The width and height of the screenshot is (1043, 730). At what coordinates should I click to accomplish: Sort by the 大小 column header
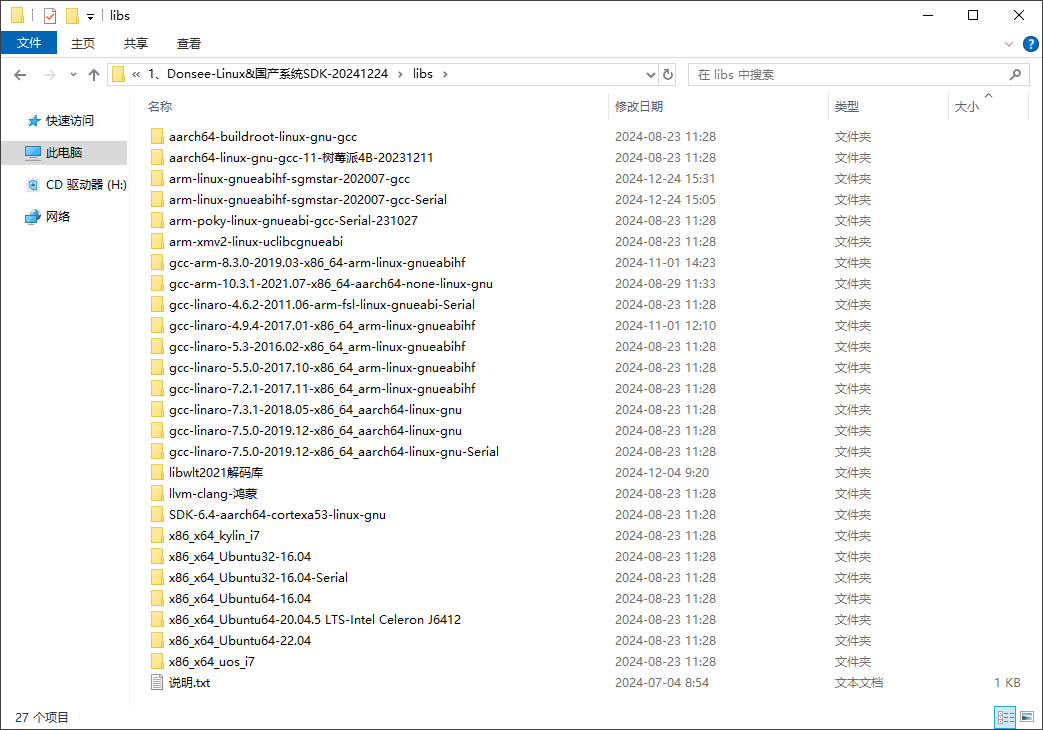pyautogui.click(x=967, y=106)
